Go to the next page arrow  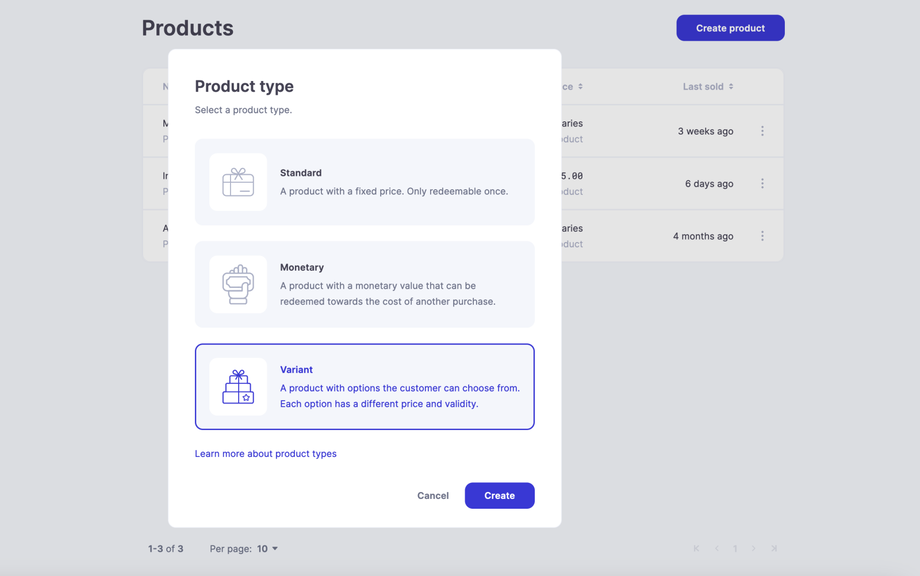pyautogui.click(x=754, y=548)
